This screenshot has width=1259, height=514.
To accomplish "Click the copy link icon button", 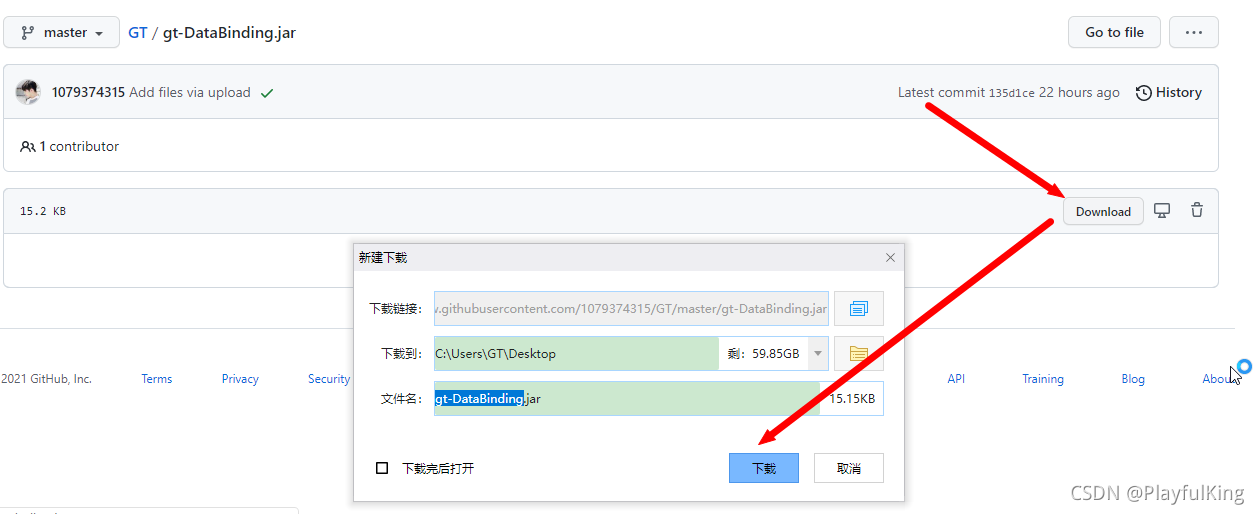I will pos(859,309).
